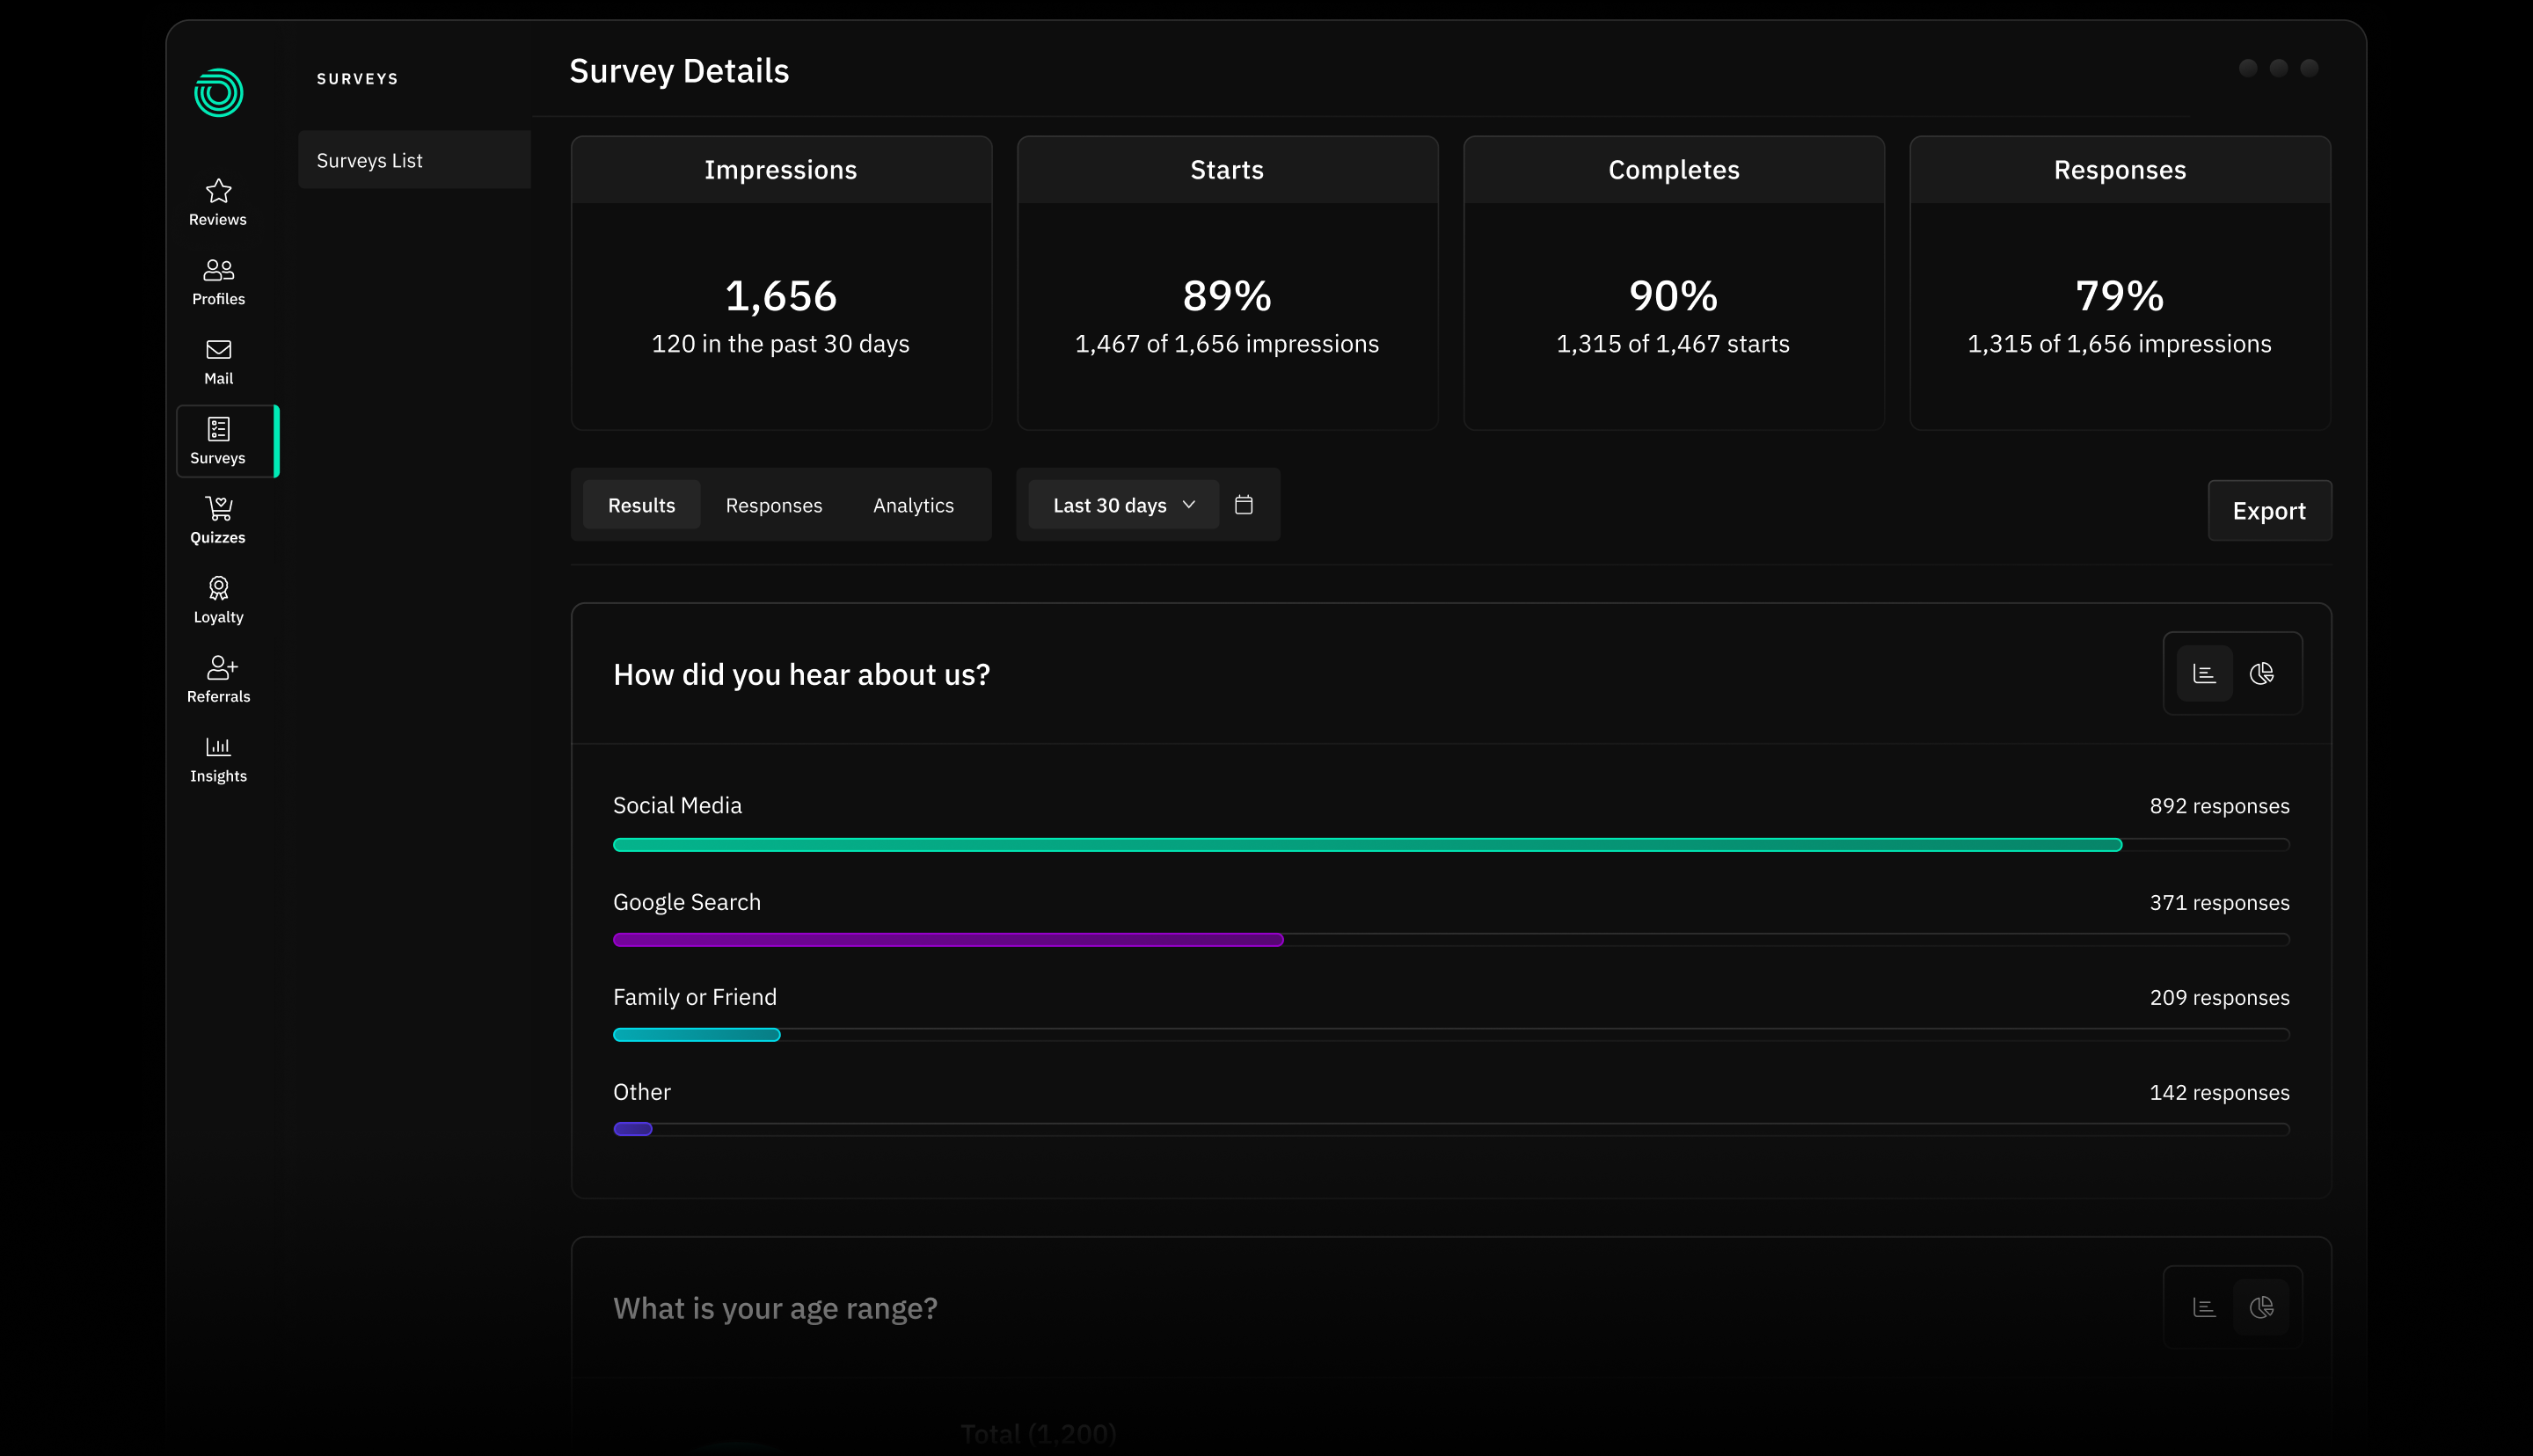Viewport: 2533px width, 1456px height.
Task: Show age range question as bar chart
Action: pos(2204,1307)
